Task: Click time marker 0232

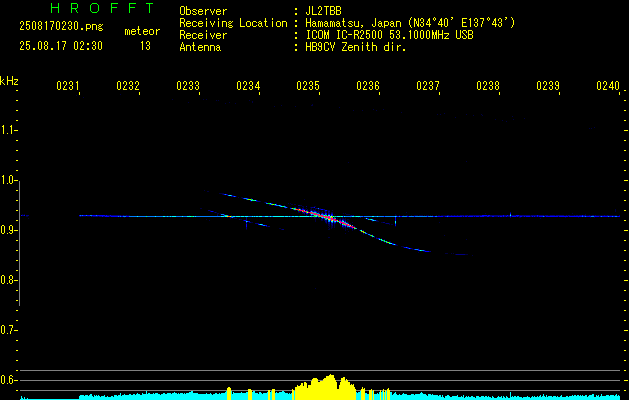Action: tap(128, 86)
